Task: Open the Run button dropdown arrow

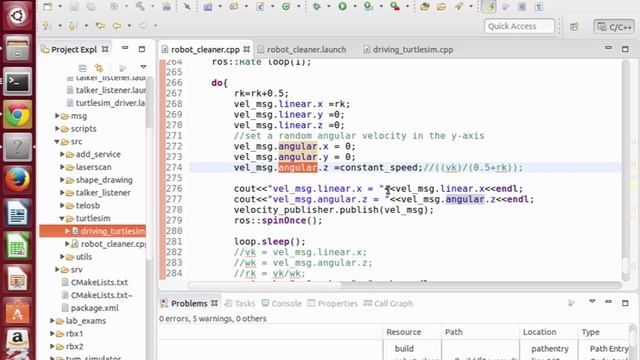Action: tap(354, 6)
